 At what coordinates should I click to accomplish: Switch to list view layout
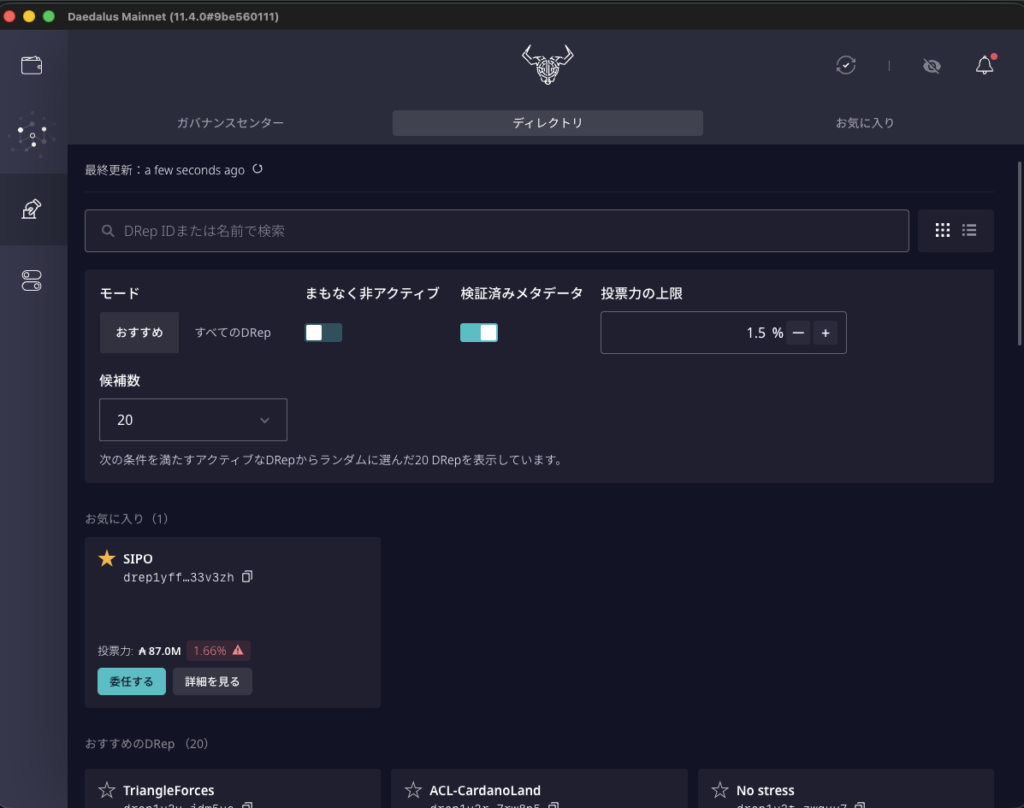tap(969, 230)
